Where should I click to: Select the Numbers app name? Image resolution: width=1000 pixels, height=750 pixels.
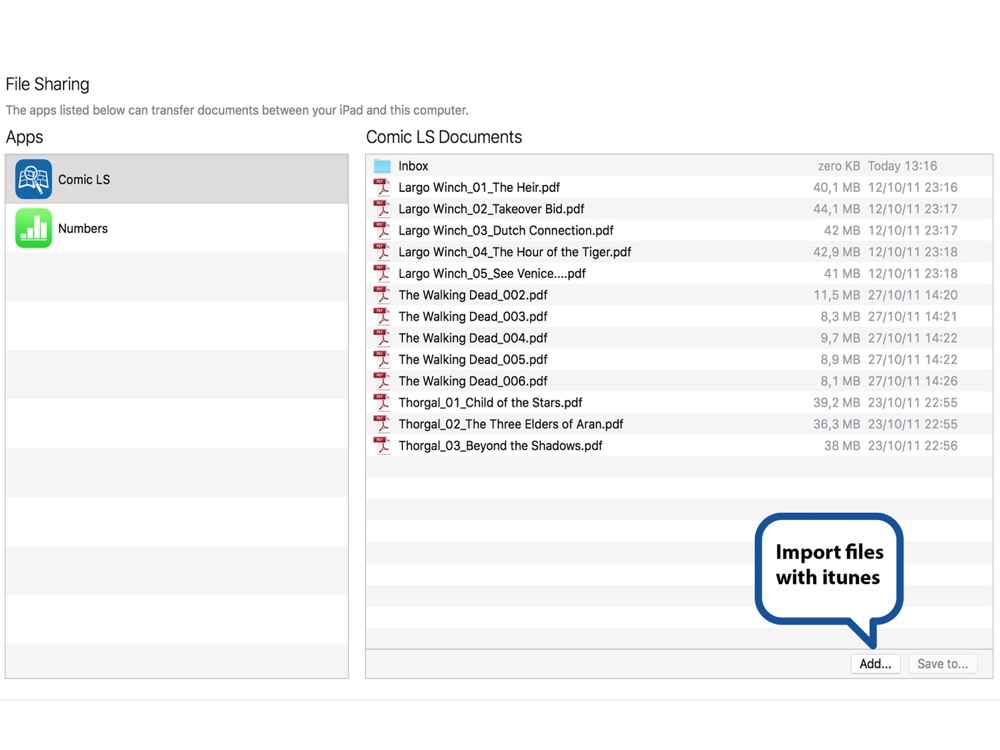coord(83,228)
